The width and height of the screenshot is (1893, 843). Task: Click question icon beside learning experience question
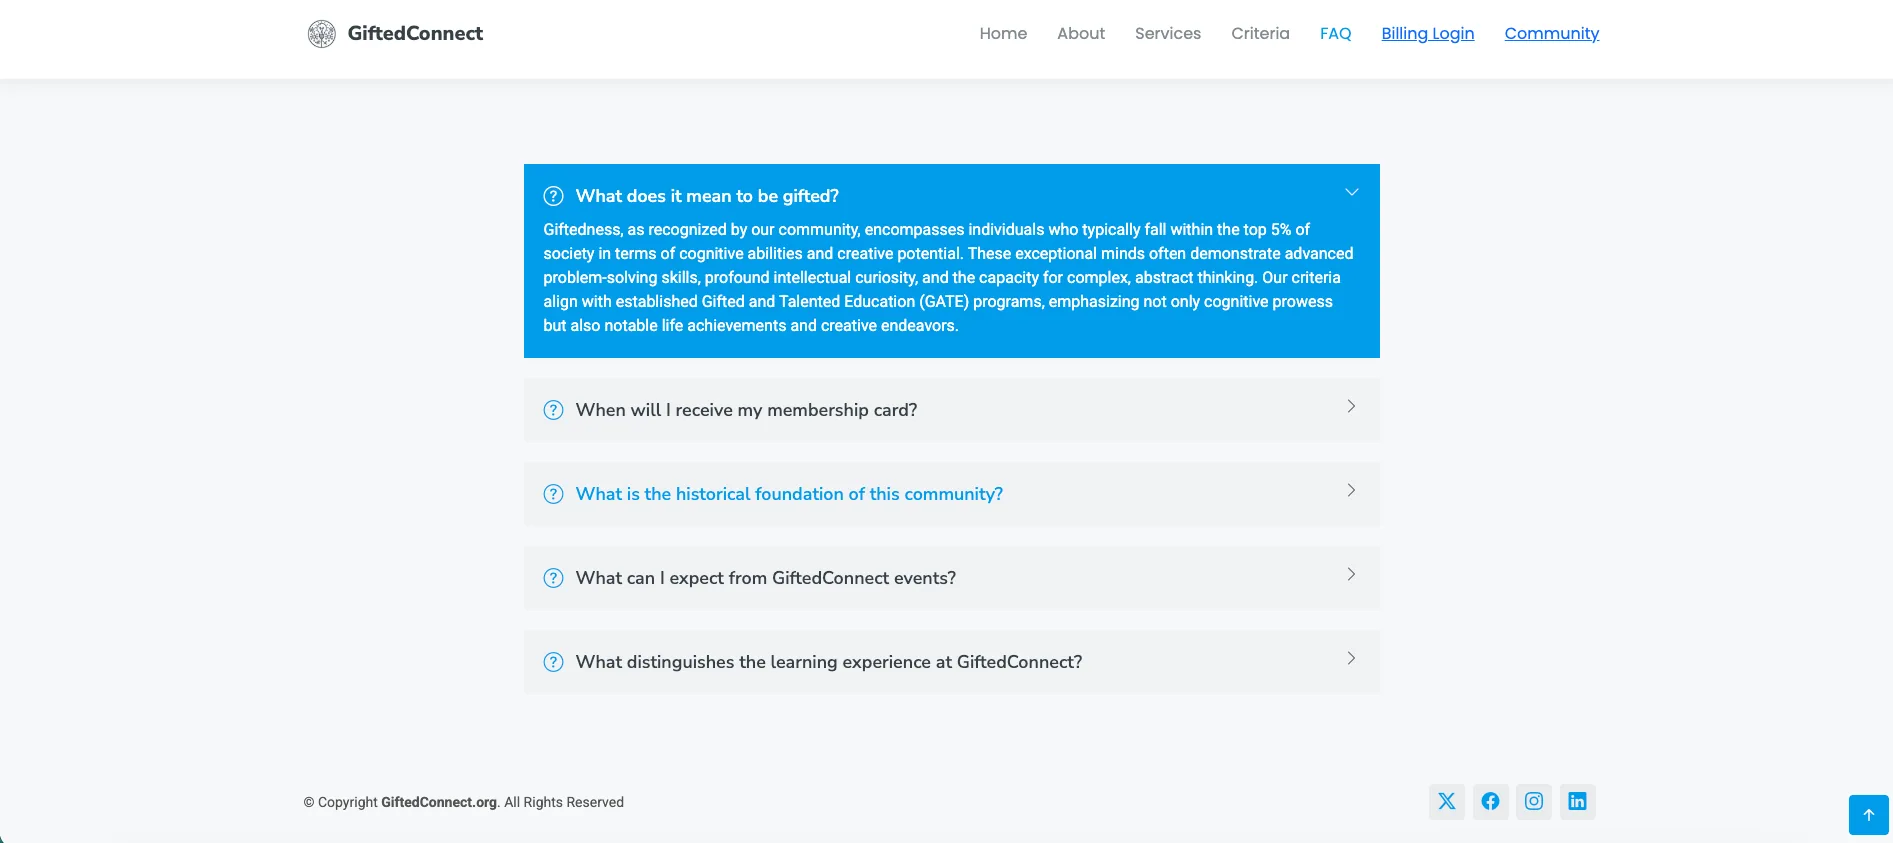tap(553, 662)
